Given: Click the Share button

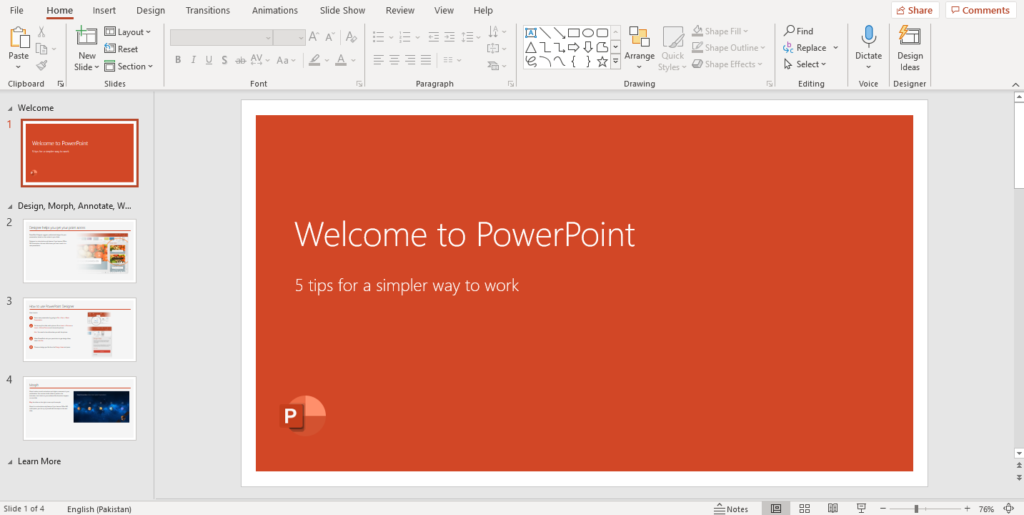Looking at the screenshot, I should tap(913, 10).
